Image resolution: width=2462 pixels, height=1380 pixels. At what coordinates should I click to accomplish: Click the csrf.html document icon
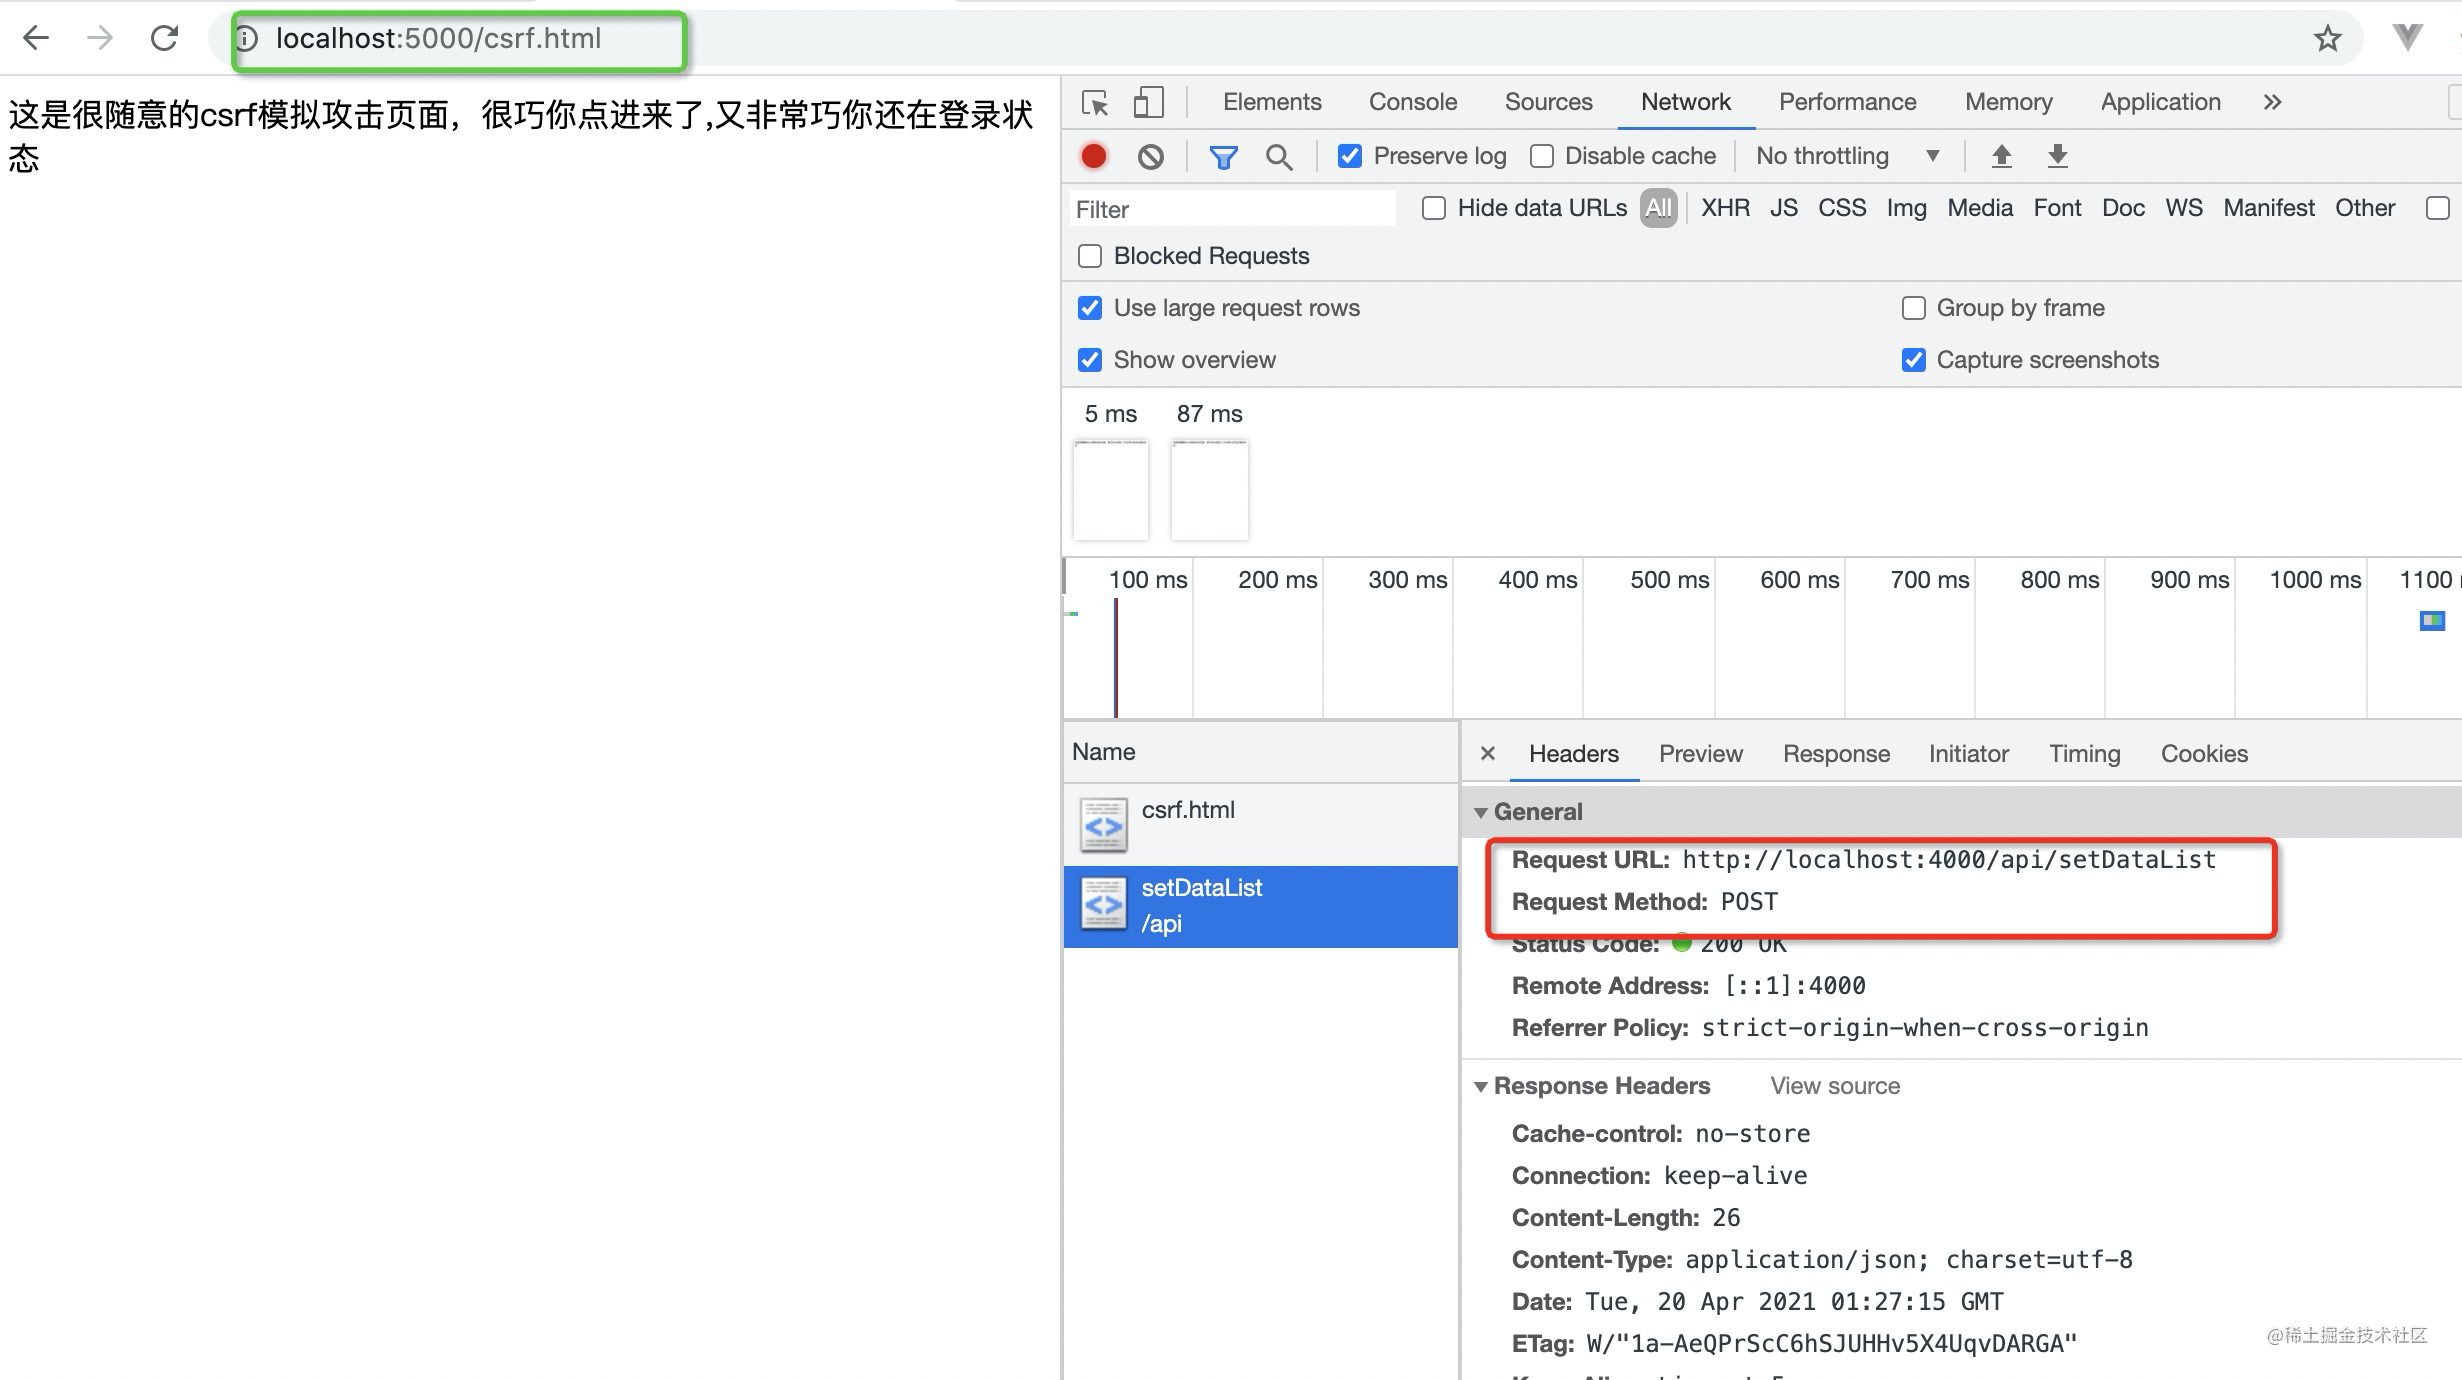[1103, 826]
